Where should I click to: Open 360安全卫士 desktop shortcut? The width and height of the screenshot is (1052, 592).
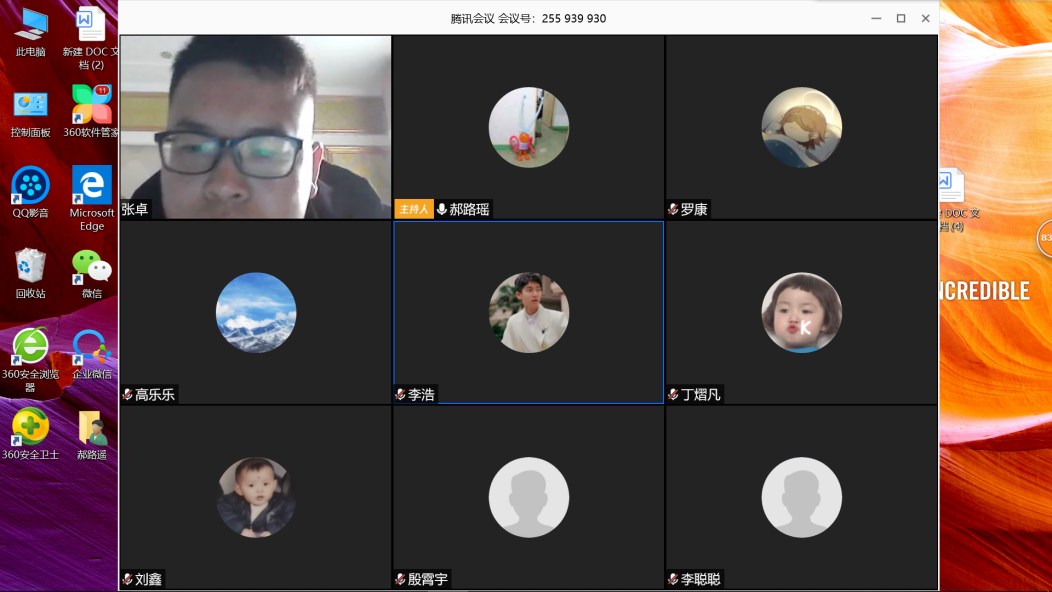click(30, 427)
